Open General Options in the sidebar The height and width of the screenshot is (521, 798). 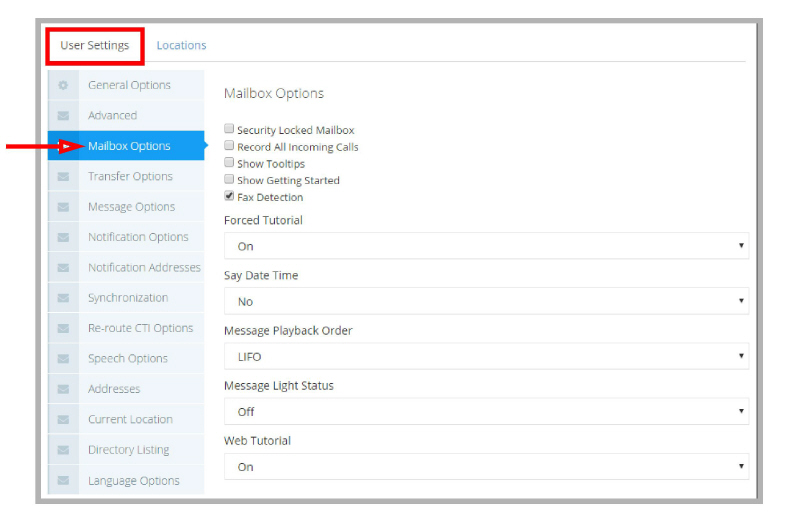click(126, 85)
